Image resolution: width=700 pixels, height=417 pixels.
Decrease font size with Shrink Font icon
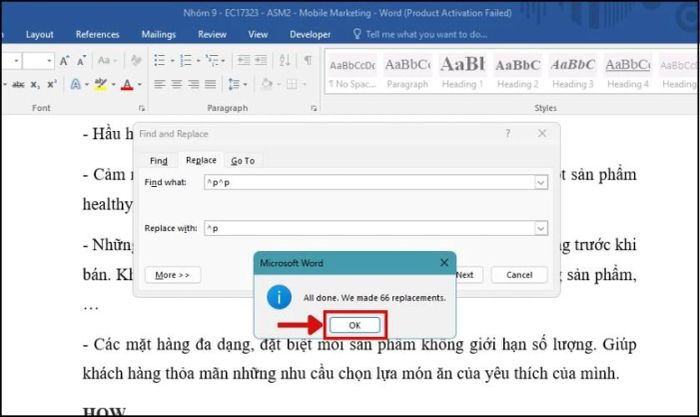(81, 60)
